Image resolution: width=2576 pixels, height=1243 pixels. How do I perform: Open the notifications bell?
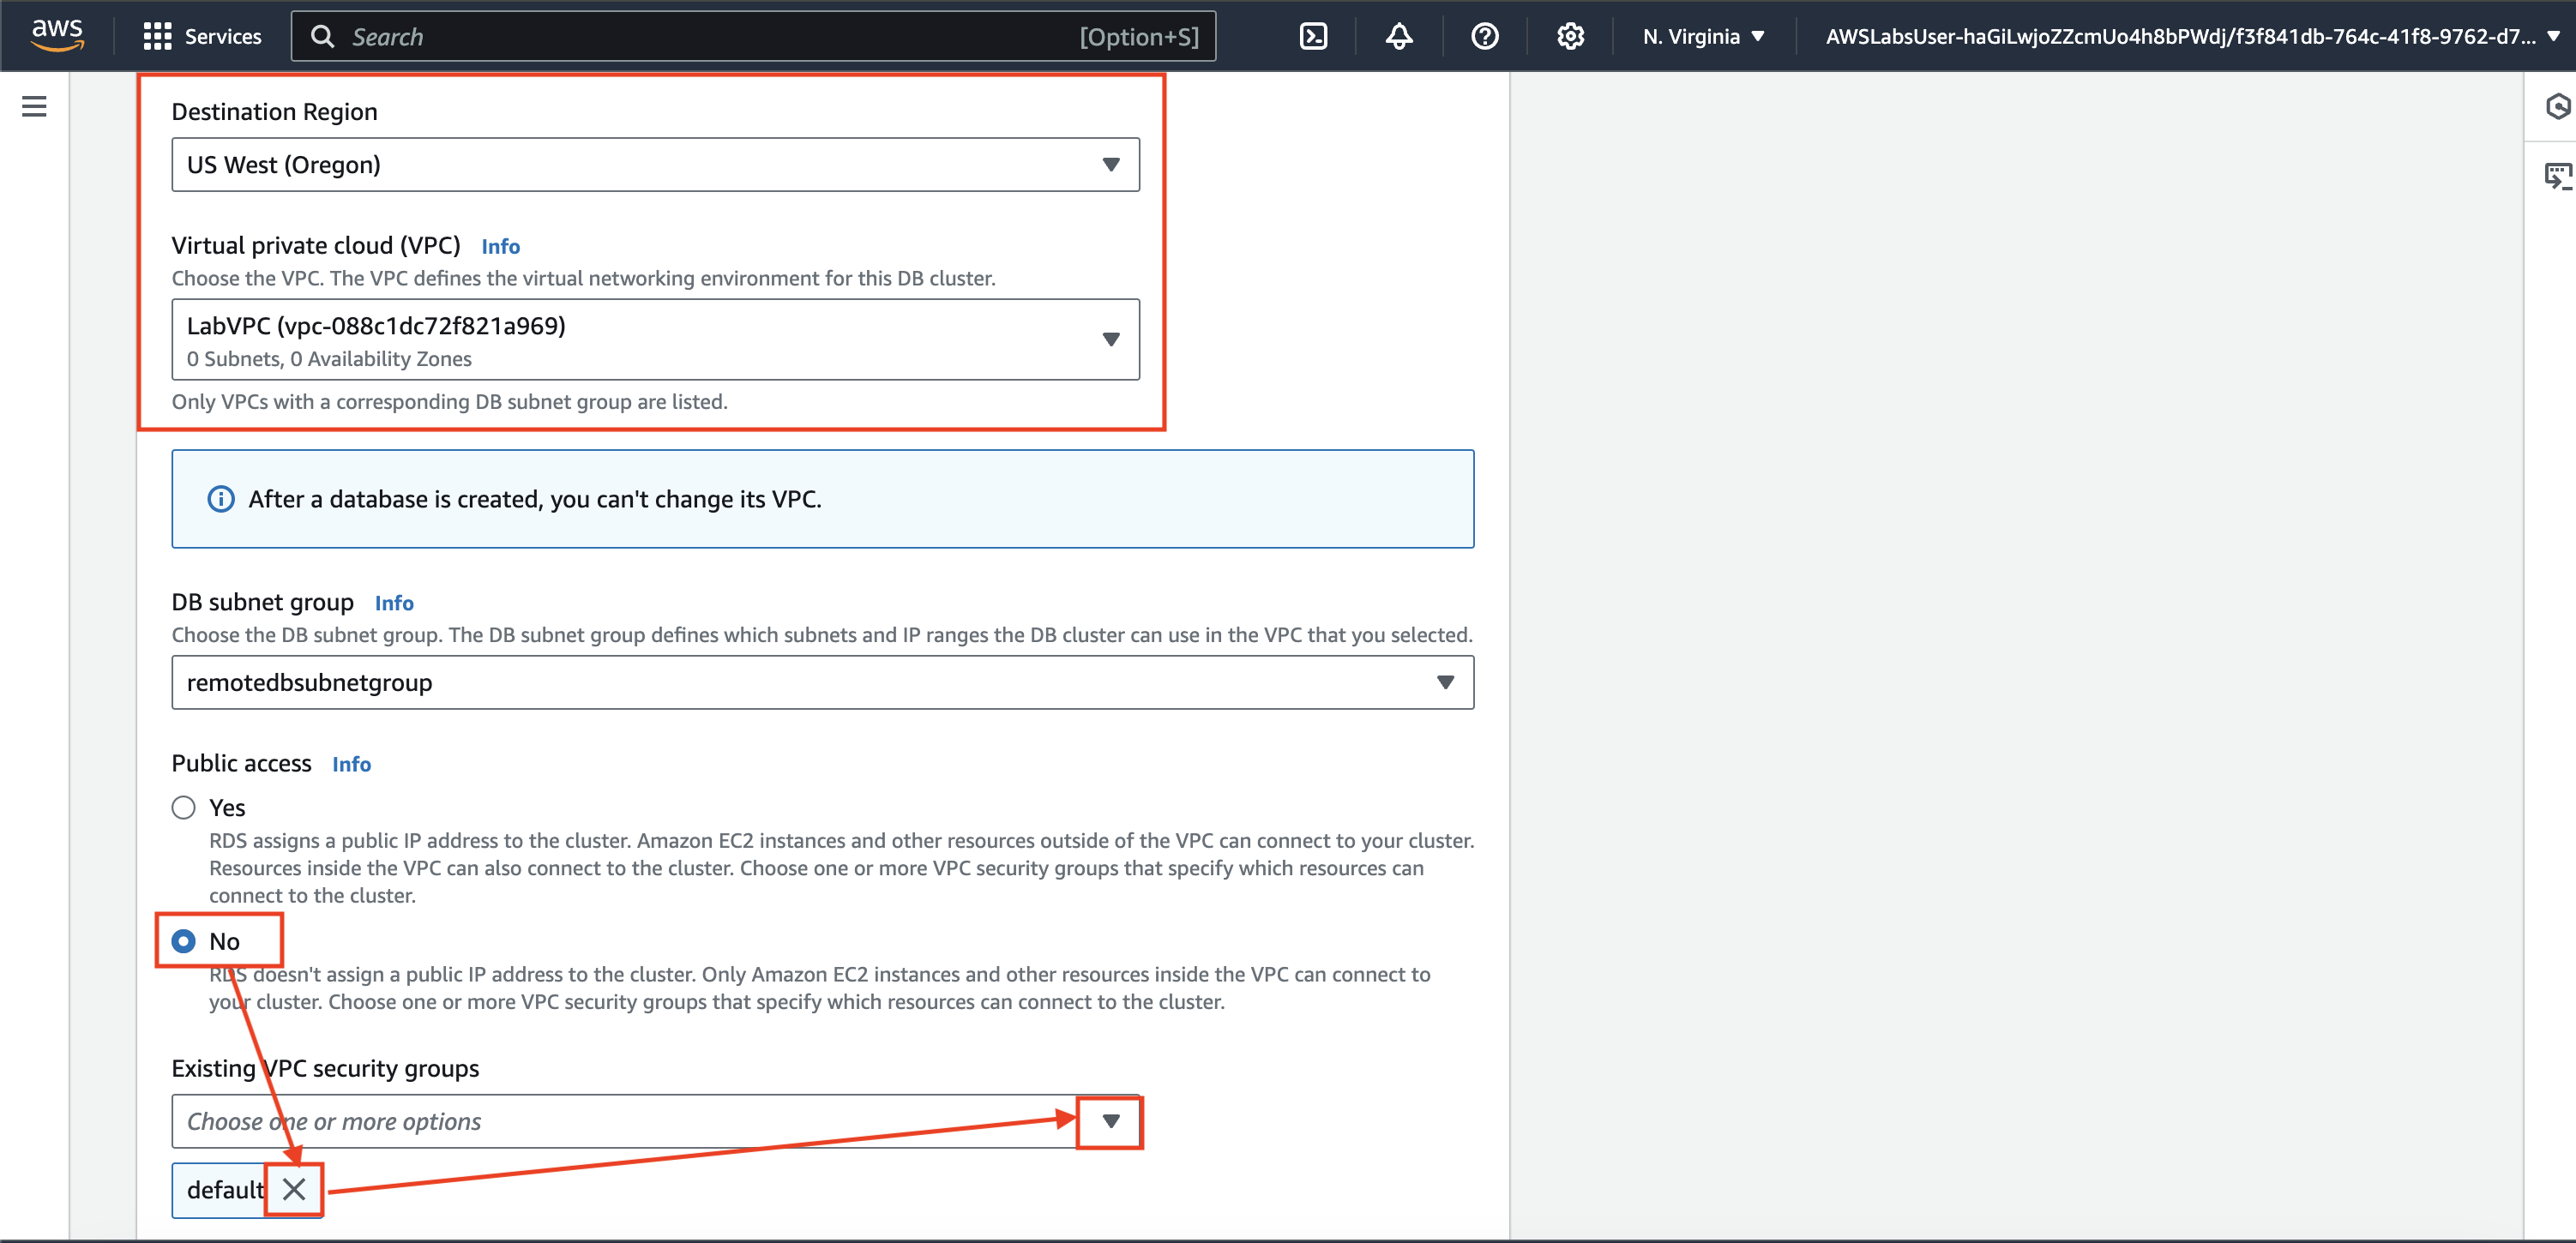[1398, 37]
